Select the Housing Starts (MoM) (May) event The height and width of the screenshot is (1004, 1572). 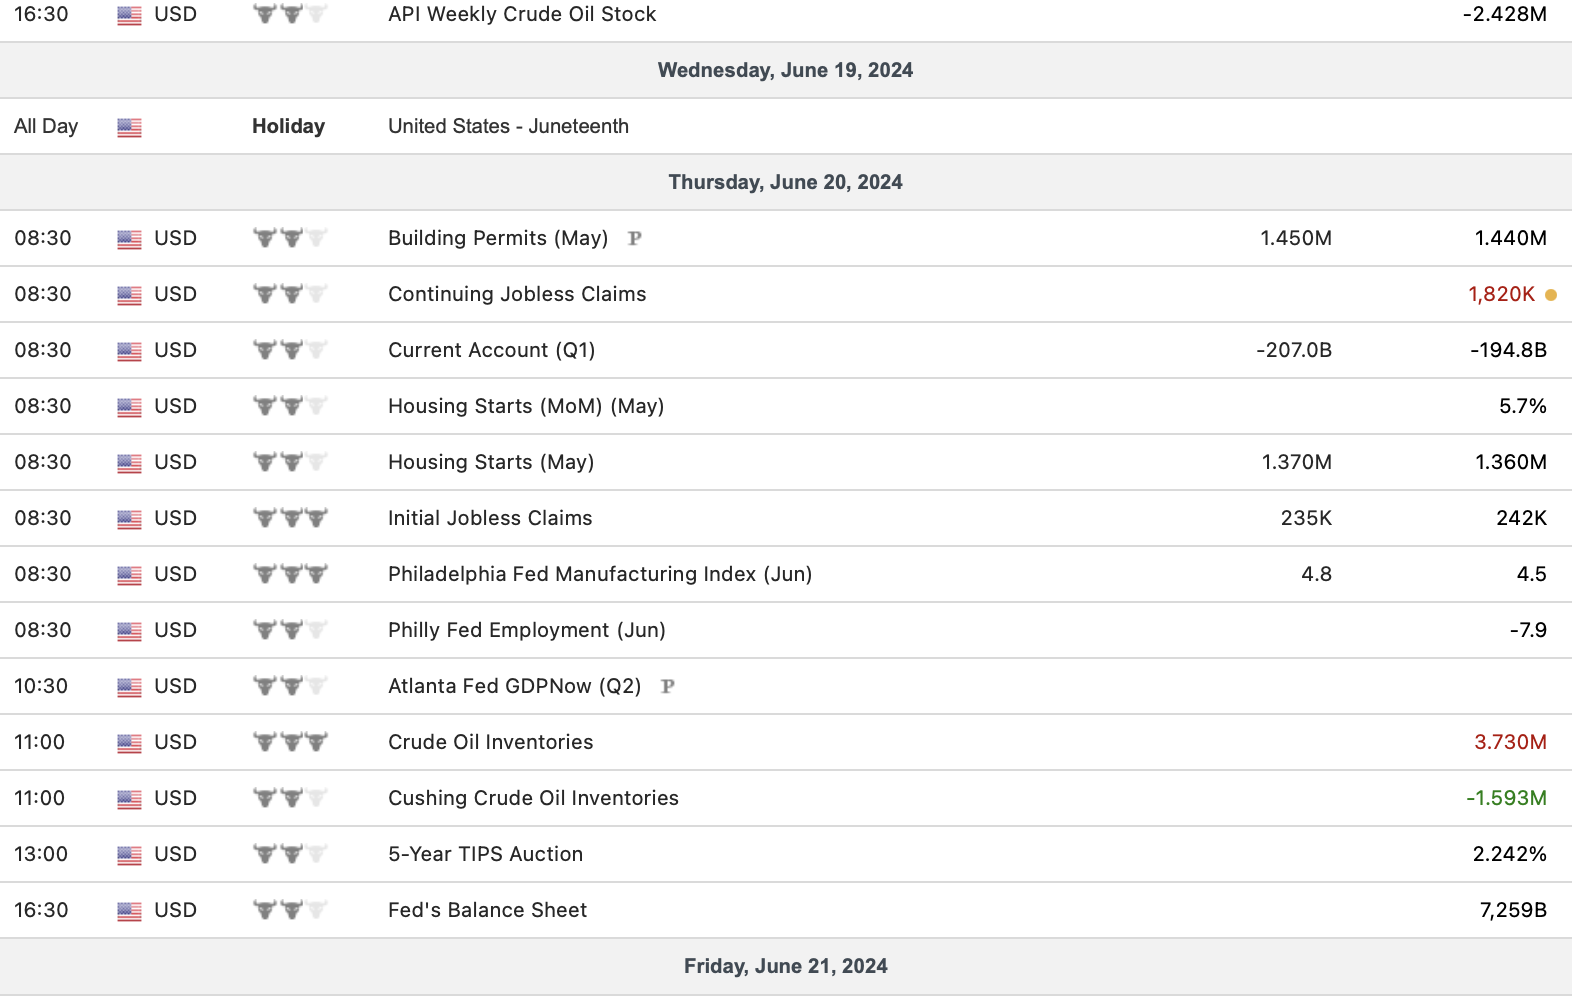click(x=526, y=406)
